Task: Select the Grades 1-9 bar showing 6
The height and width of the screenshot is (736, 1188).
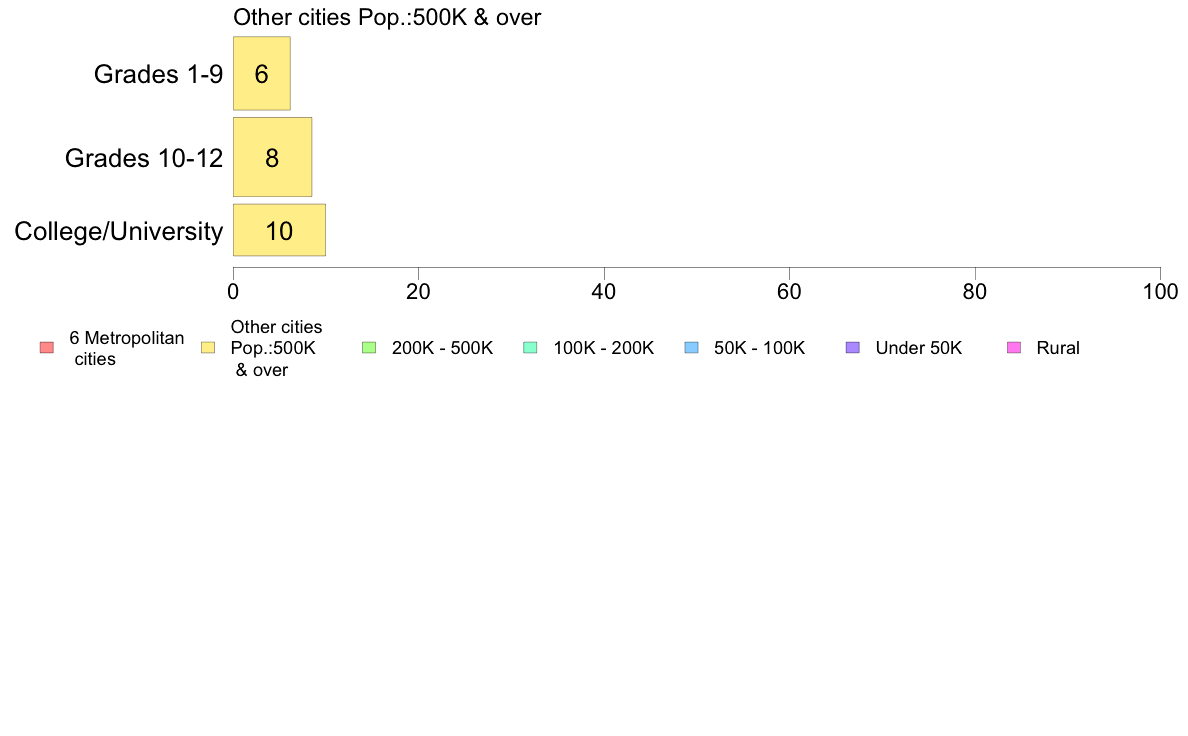Action: 261,74
